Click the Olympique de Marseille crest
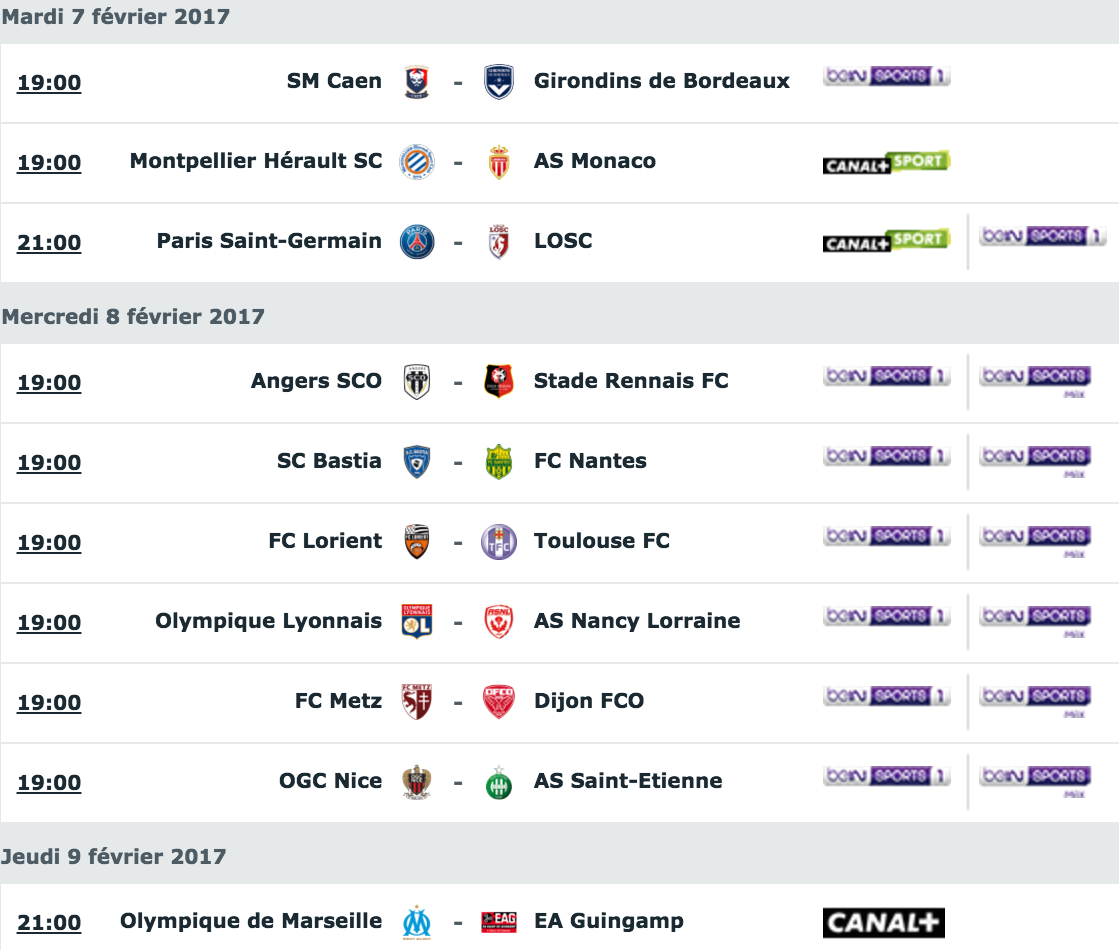This screenshot has width=1119, height=950. (417, 923)
